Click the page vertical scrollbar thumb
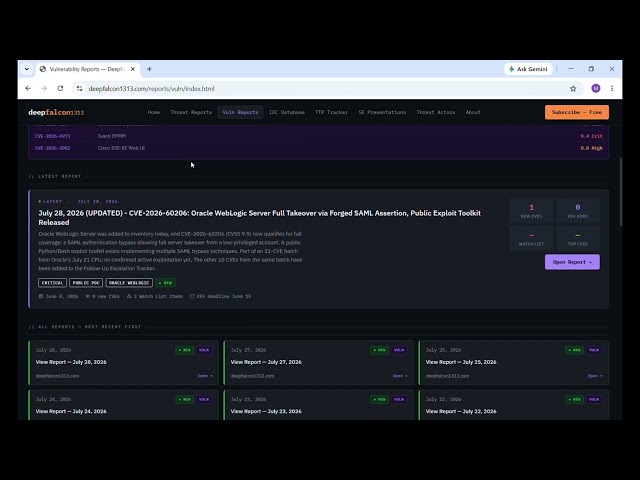The image size is (640, 480). coord(620,192)
